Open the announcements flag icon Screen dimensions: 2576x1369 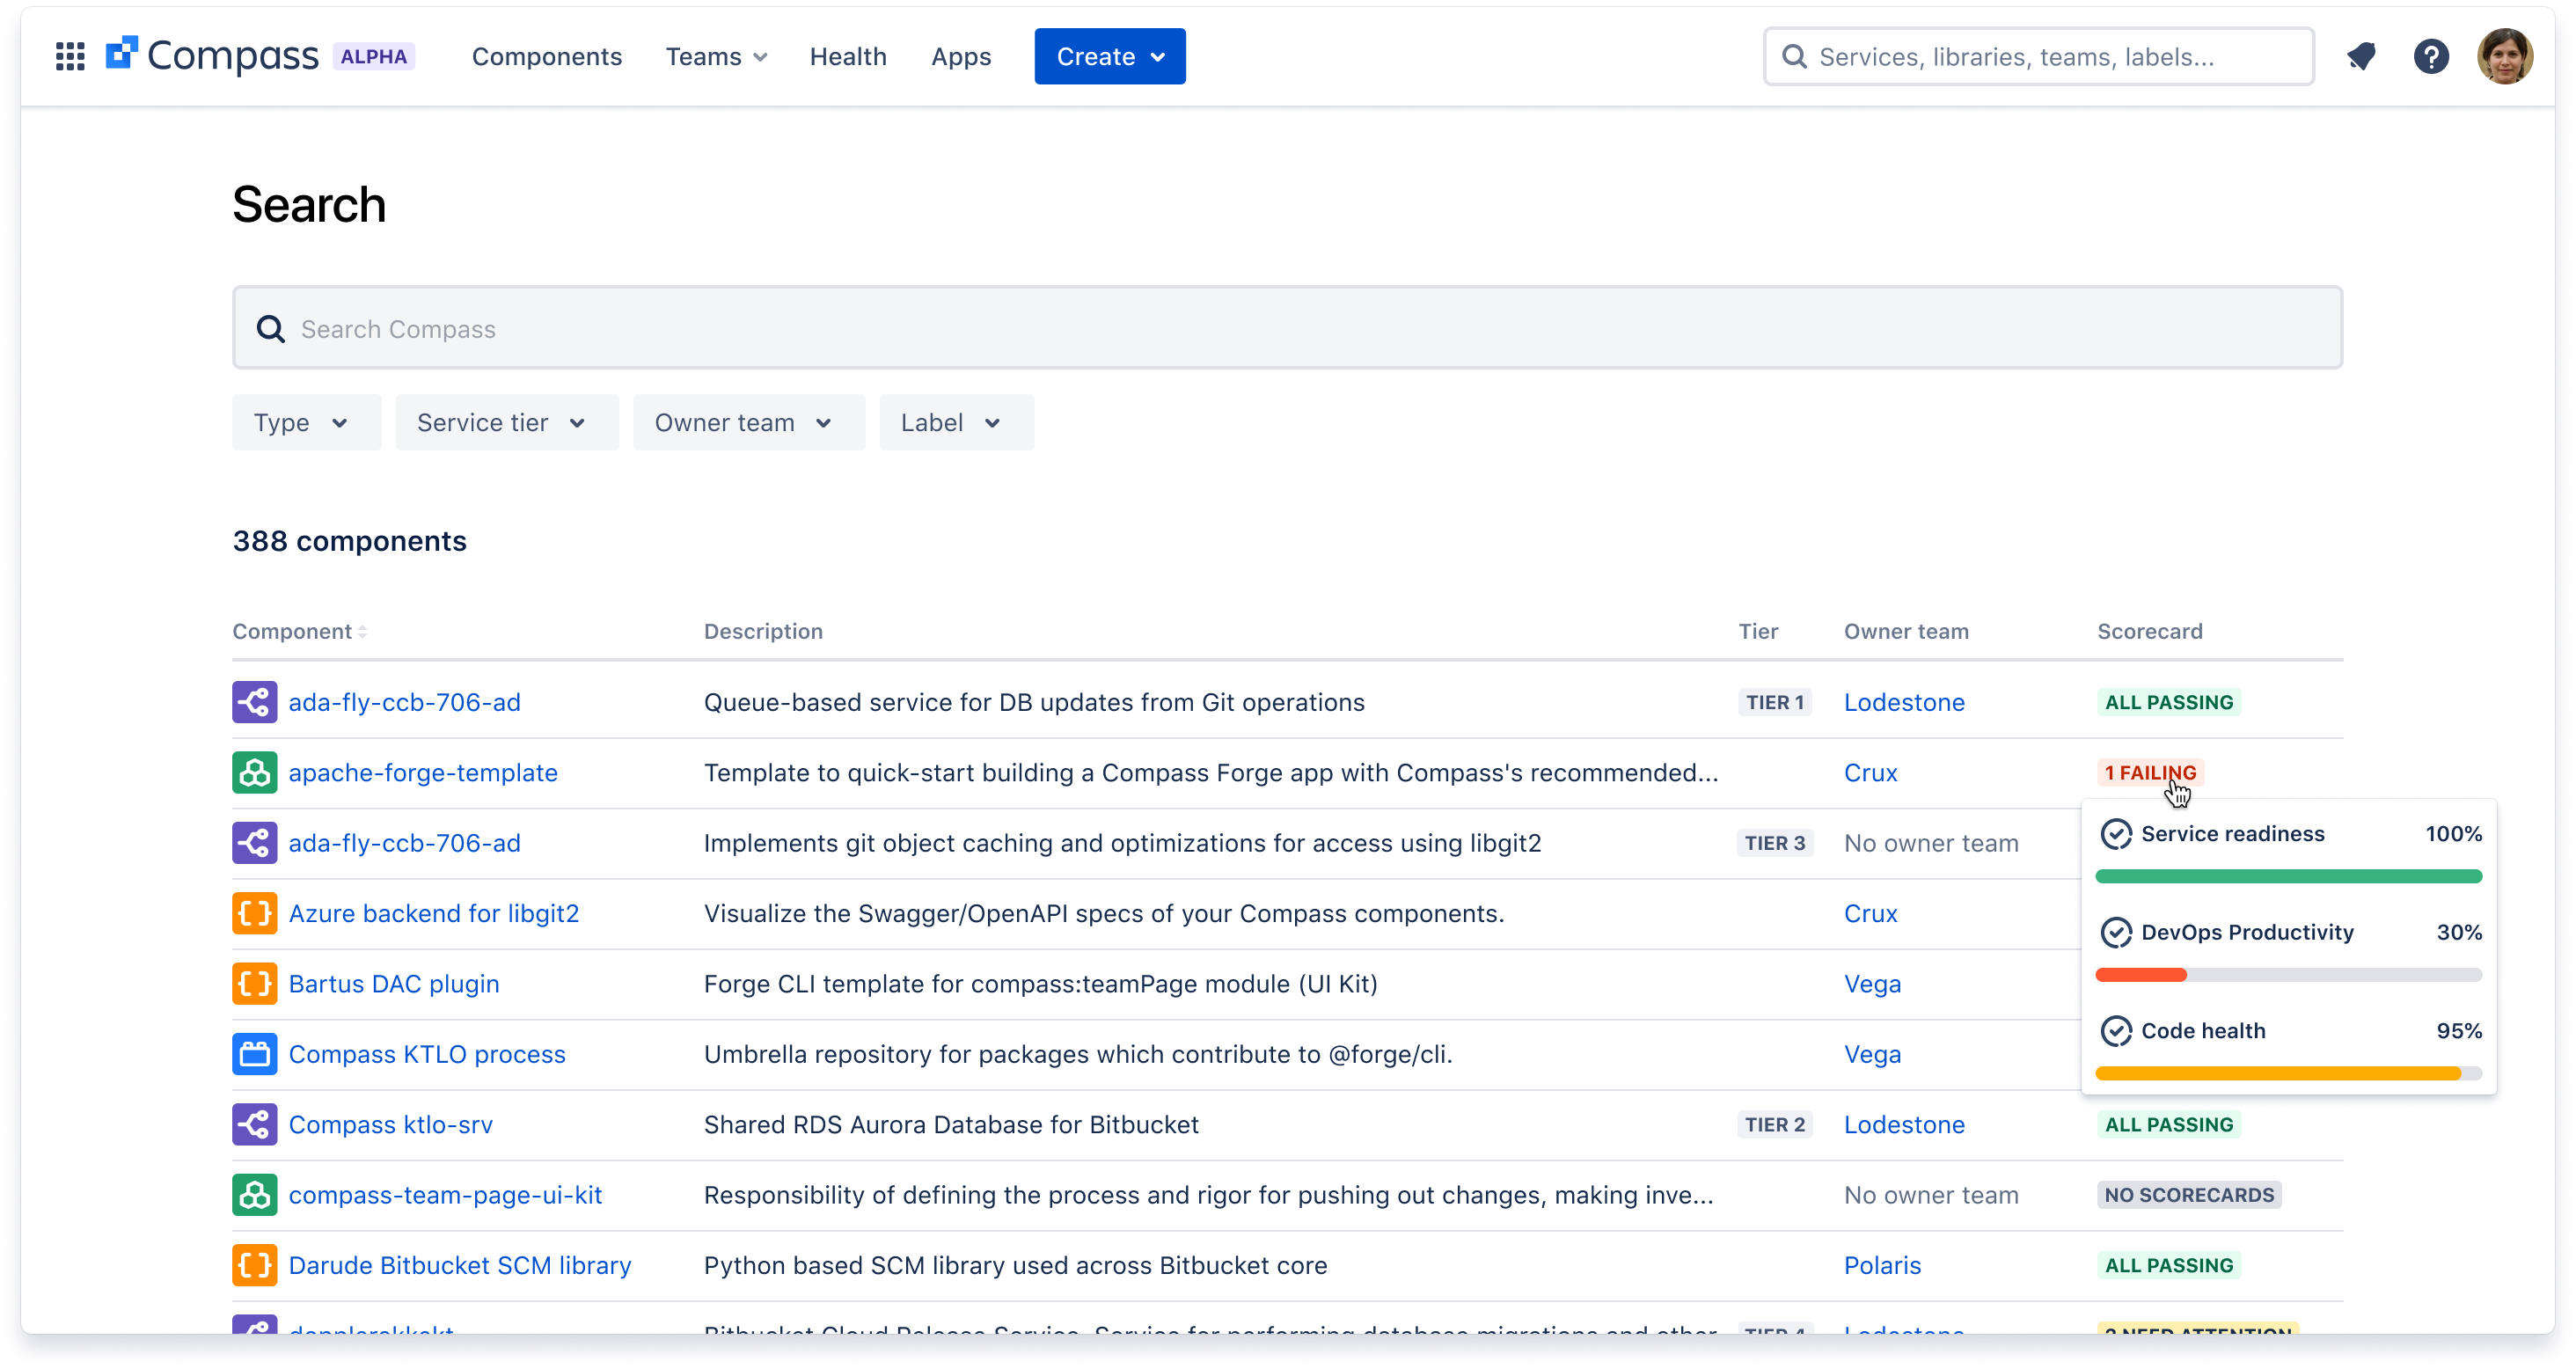pos(2362,56)
